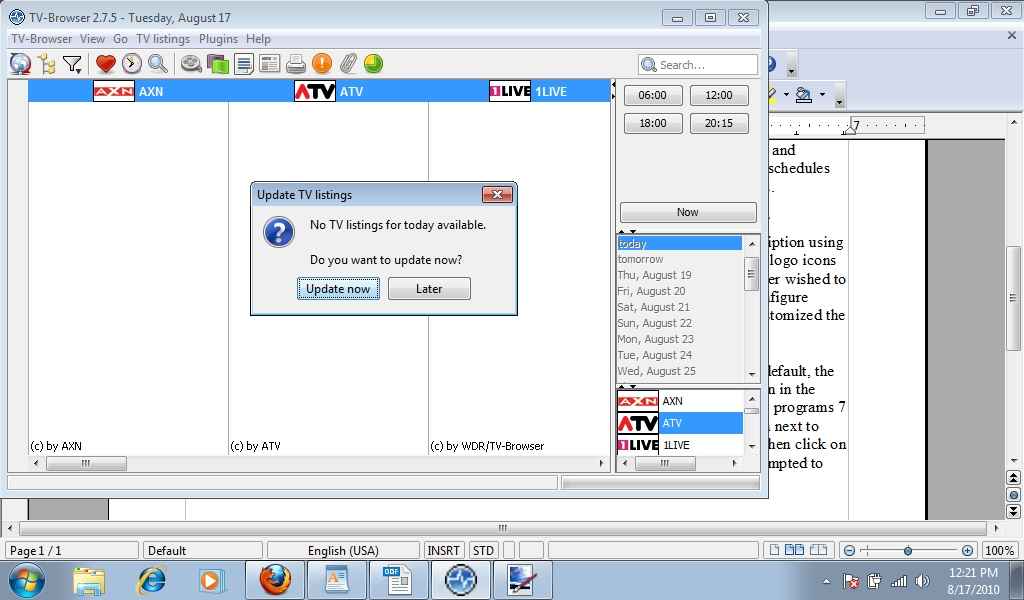
Task: Click the printer icon in toolbar
Action: point(295,64)
